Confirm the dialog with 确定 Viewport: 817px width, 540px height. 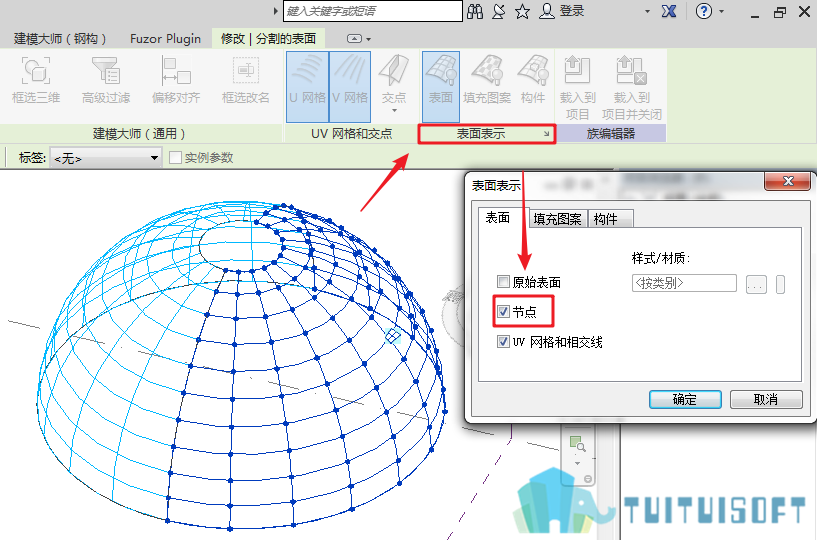(685, 400)
